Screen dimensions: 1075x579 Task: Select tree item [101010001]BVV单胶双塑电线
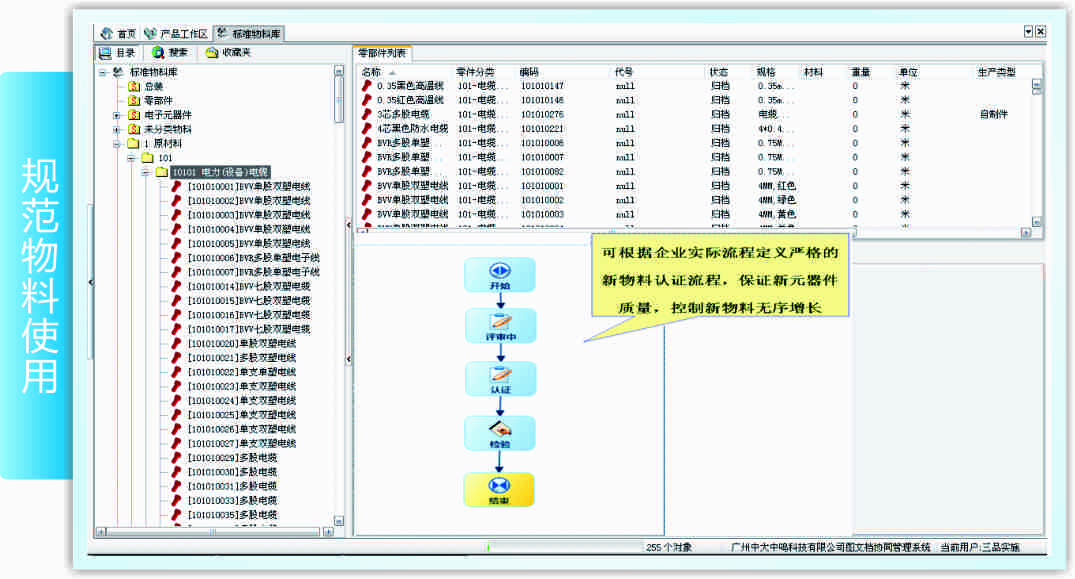click(248, 186)
